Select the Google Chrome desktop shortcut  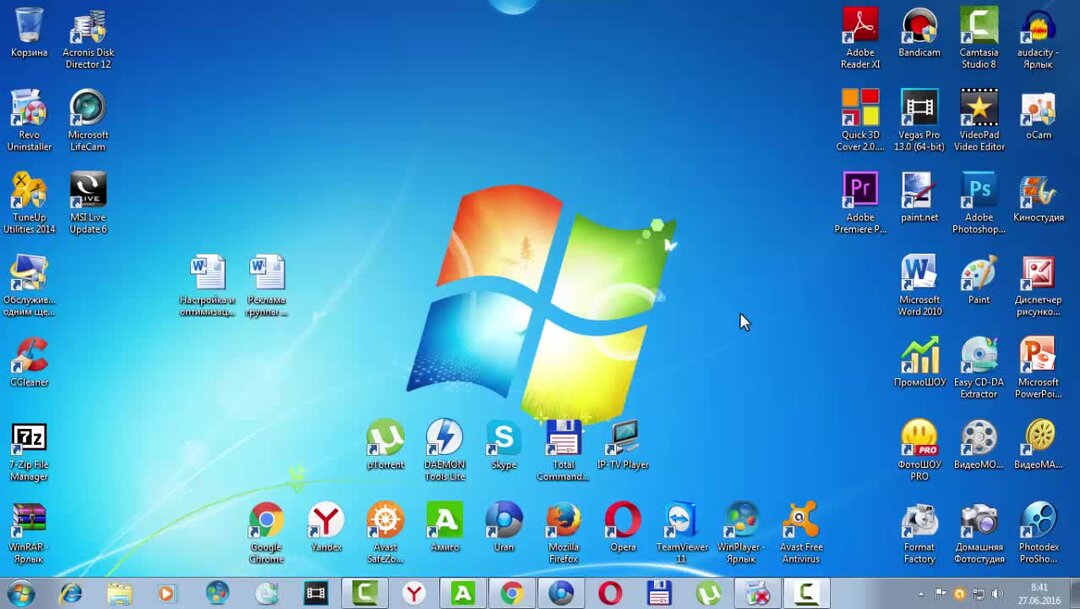click(267, 521)
